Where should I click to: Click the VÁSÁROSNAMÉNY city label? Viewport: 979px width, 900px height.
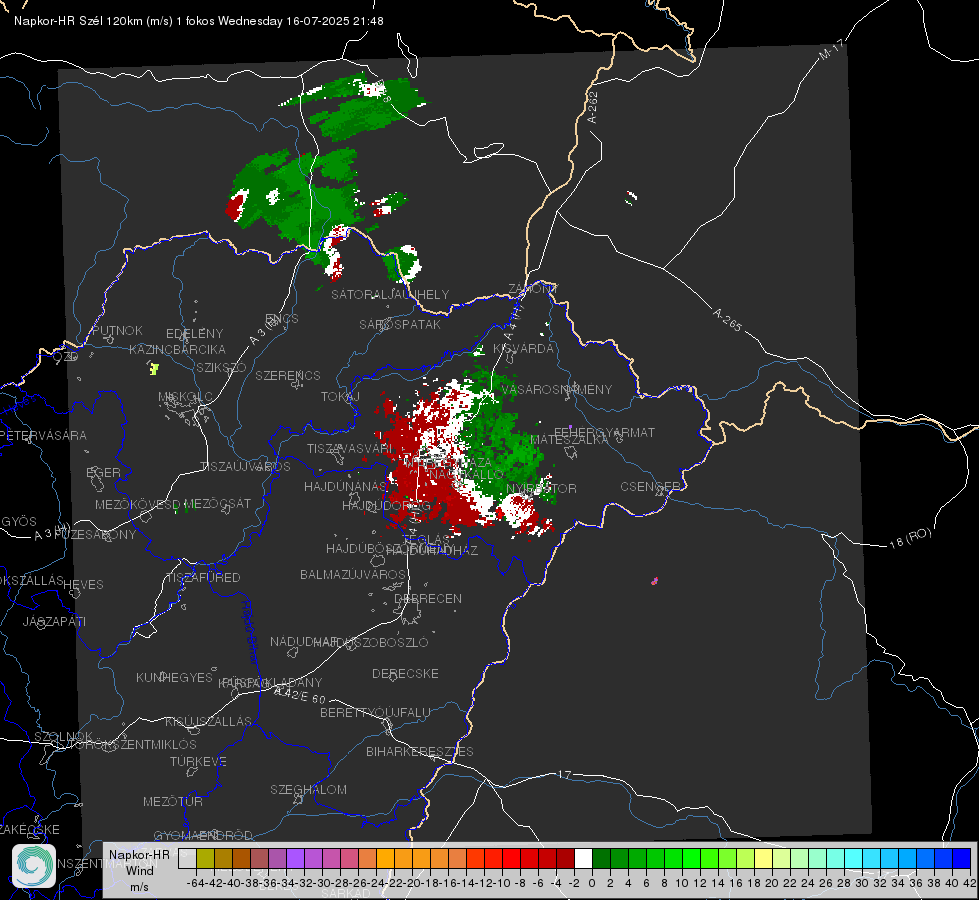click(x=556, y=389)
